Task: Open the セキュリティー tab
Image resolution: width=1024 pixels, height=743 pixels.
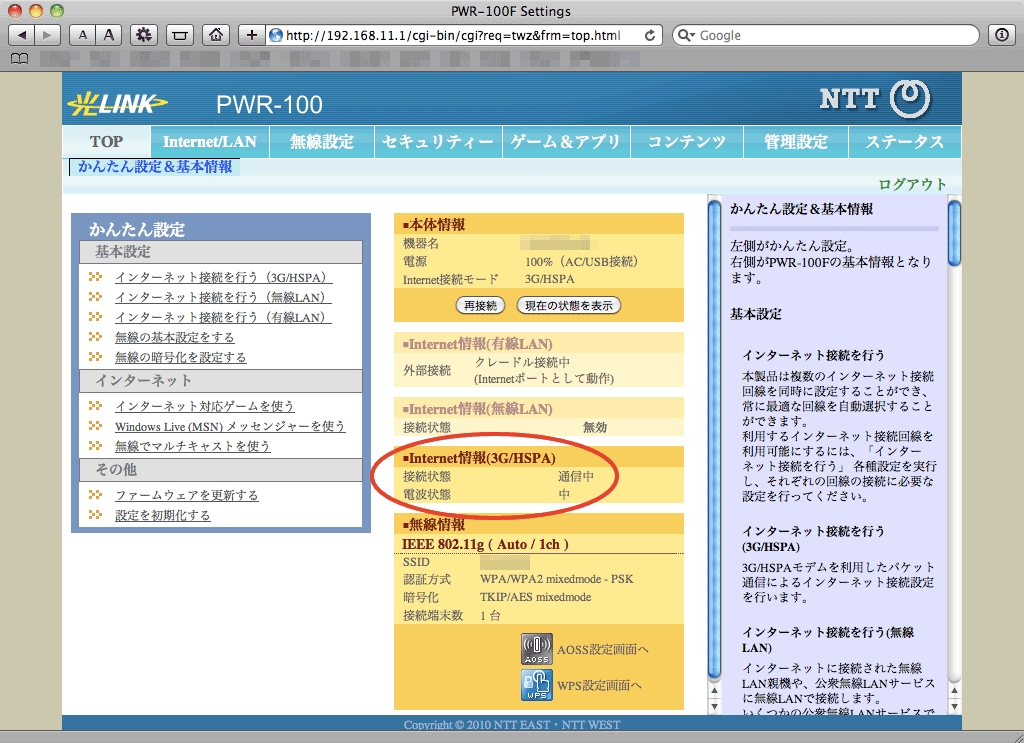Action: [x=438, y=142]
